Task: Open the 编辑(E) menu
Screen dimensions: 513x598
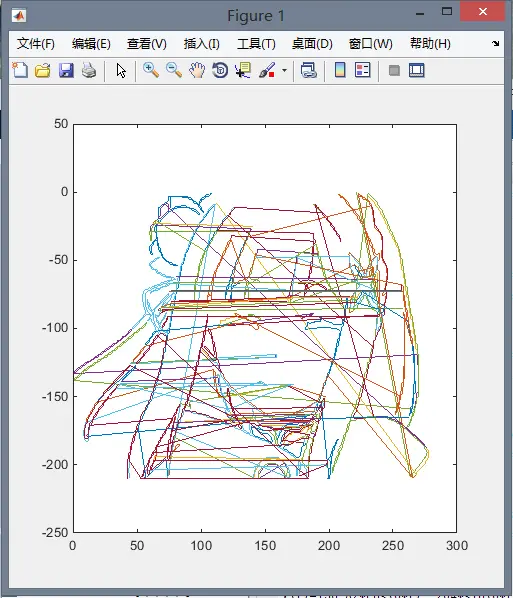Action: [91, 44]
